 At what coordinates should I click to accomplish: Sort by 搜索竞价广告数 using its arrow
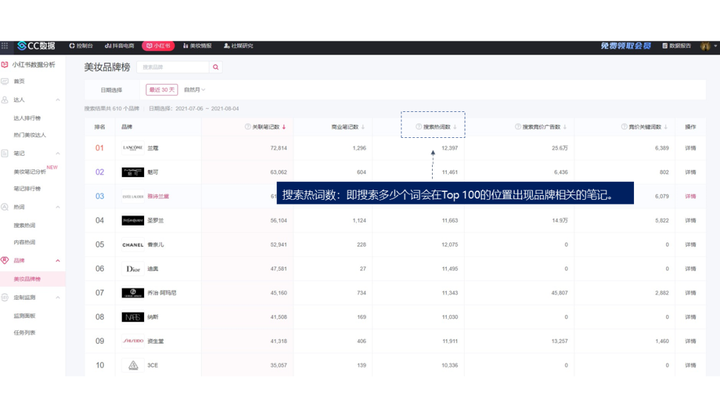coord(565,127)
